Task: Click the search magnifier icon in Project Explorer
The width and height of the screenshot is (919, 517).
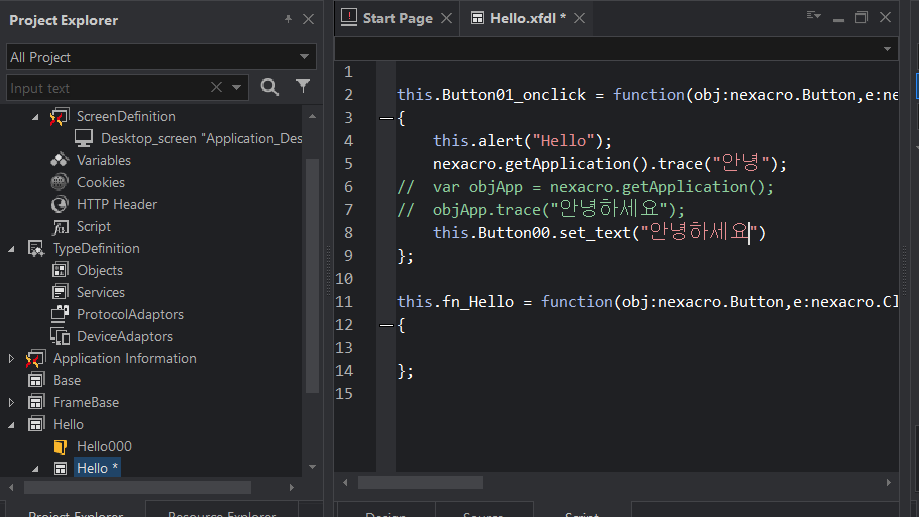Action: [x=270, y=87]
